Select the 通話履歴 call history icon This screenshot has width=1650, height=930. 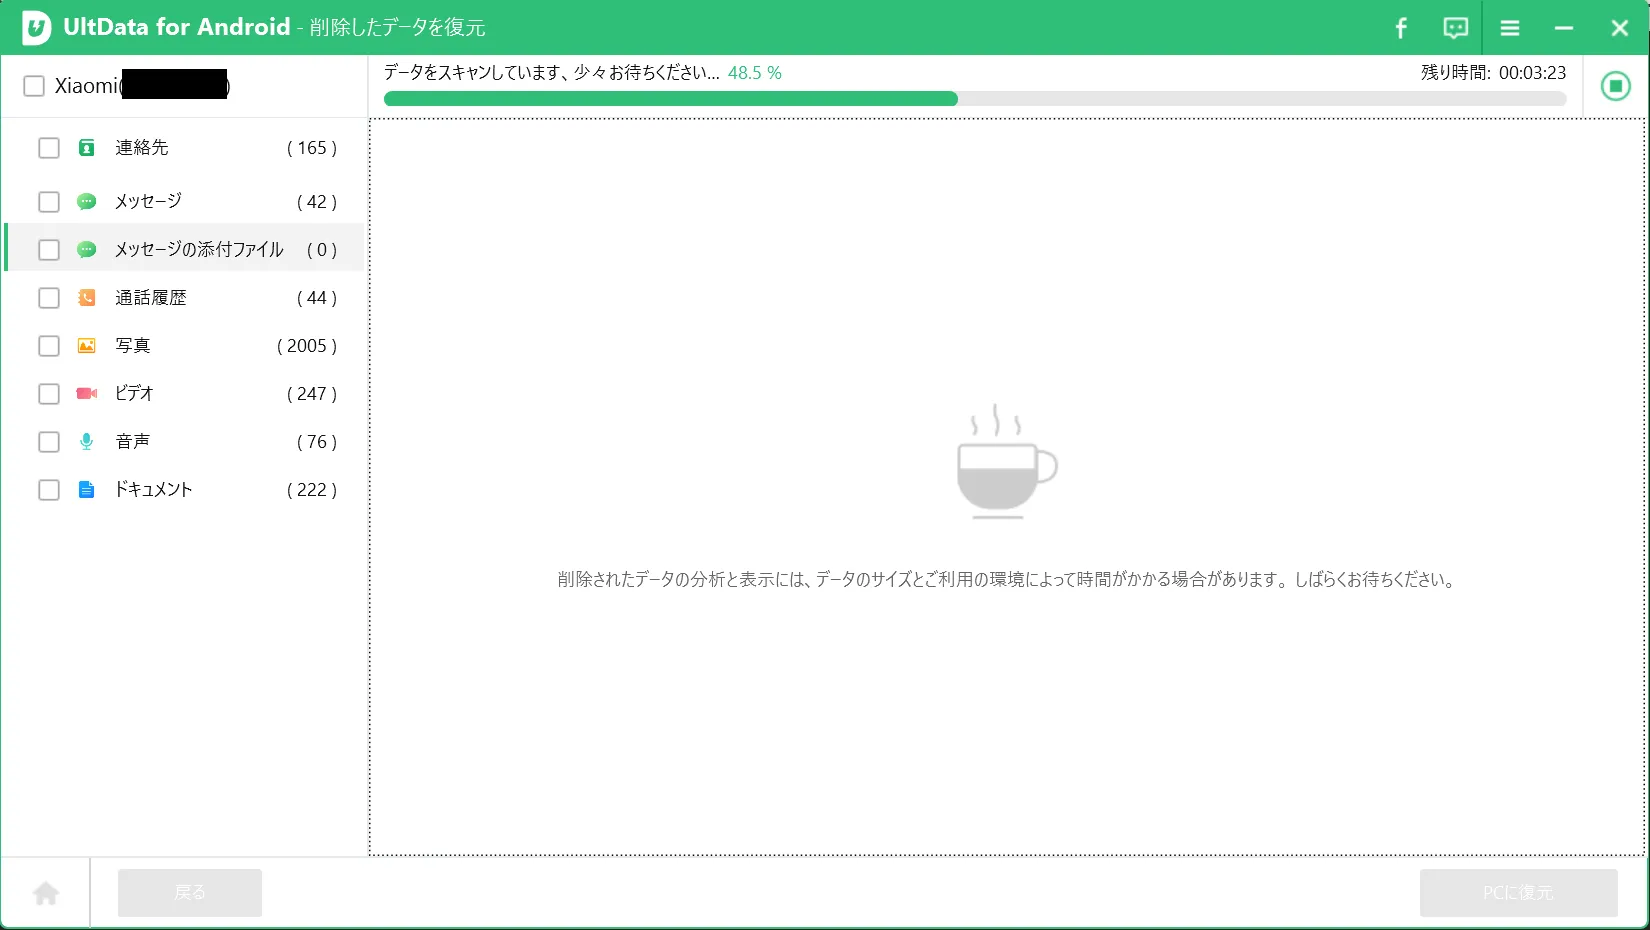[86, 297]
